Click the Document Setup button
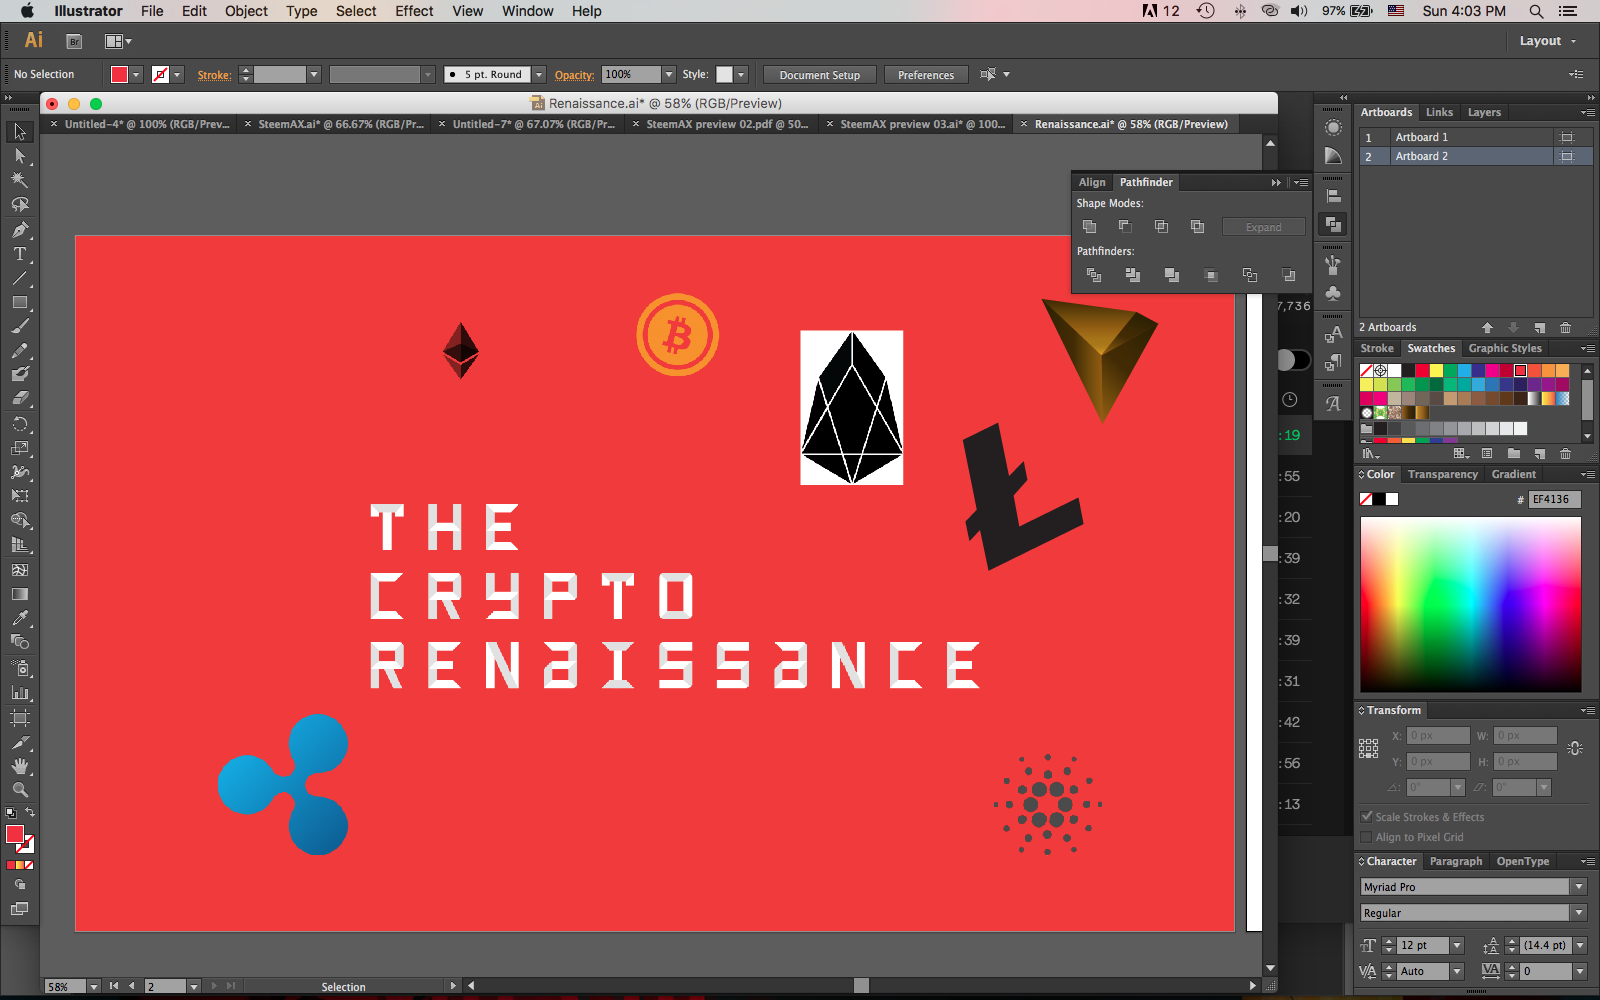Image resolution: width=1600 pixels, height=1000 pixels. [x=819, y=75]
